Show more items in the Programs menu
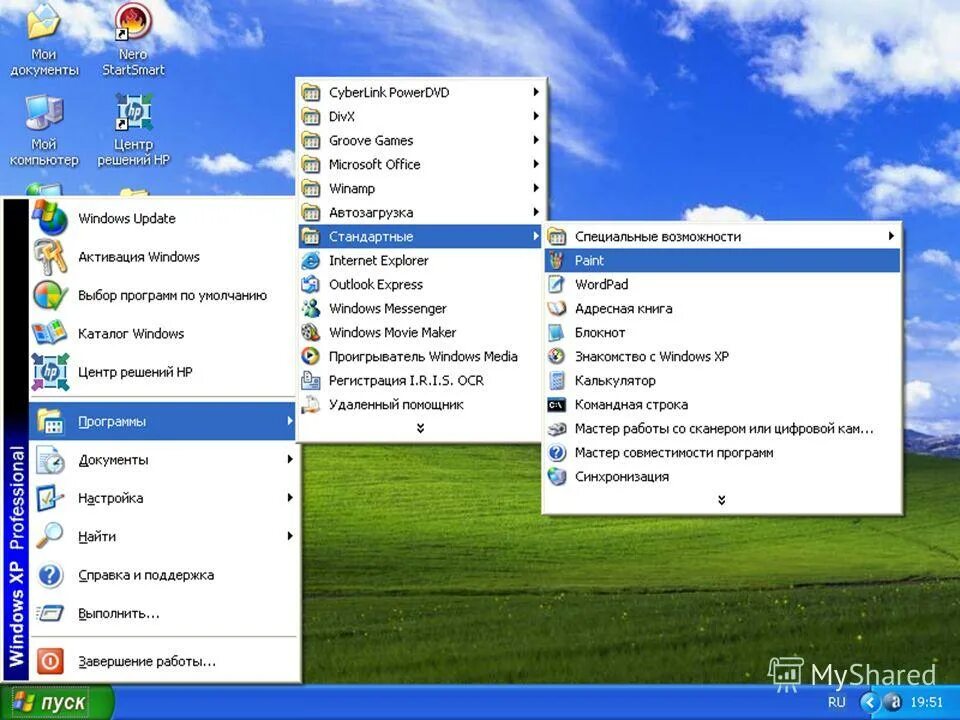Image resolution: width=960 pixels, height=720 pixels. (420, 428)
